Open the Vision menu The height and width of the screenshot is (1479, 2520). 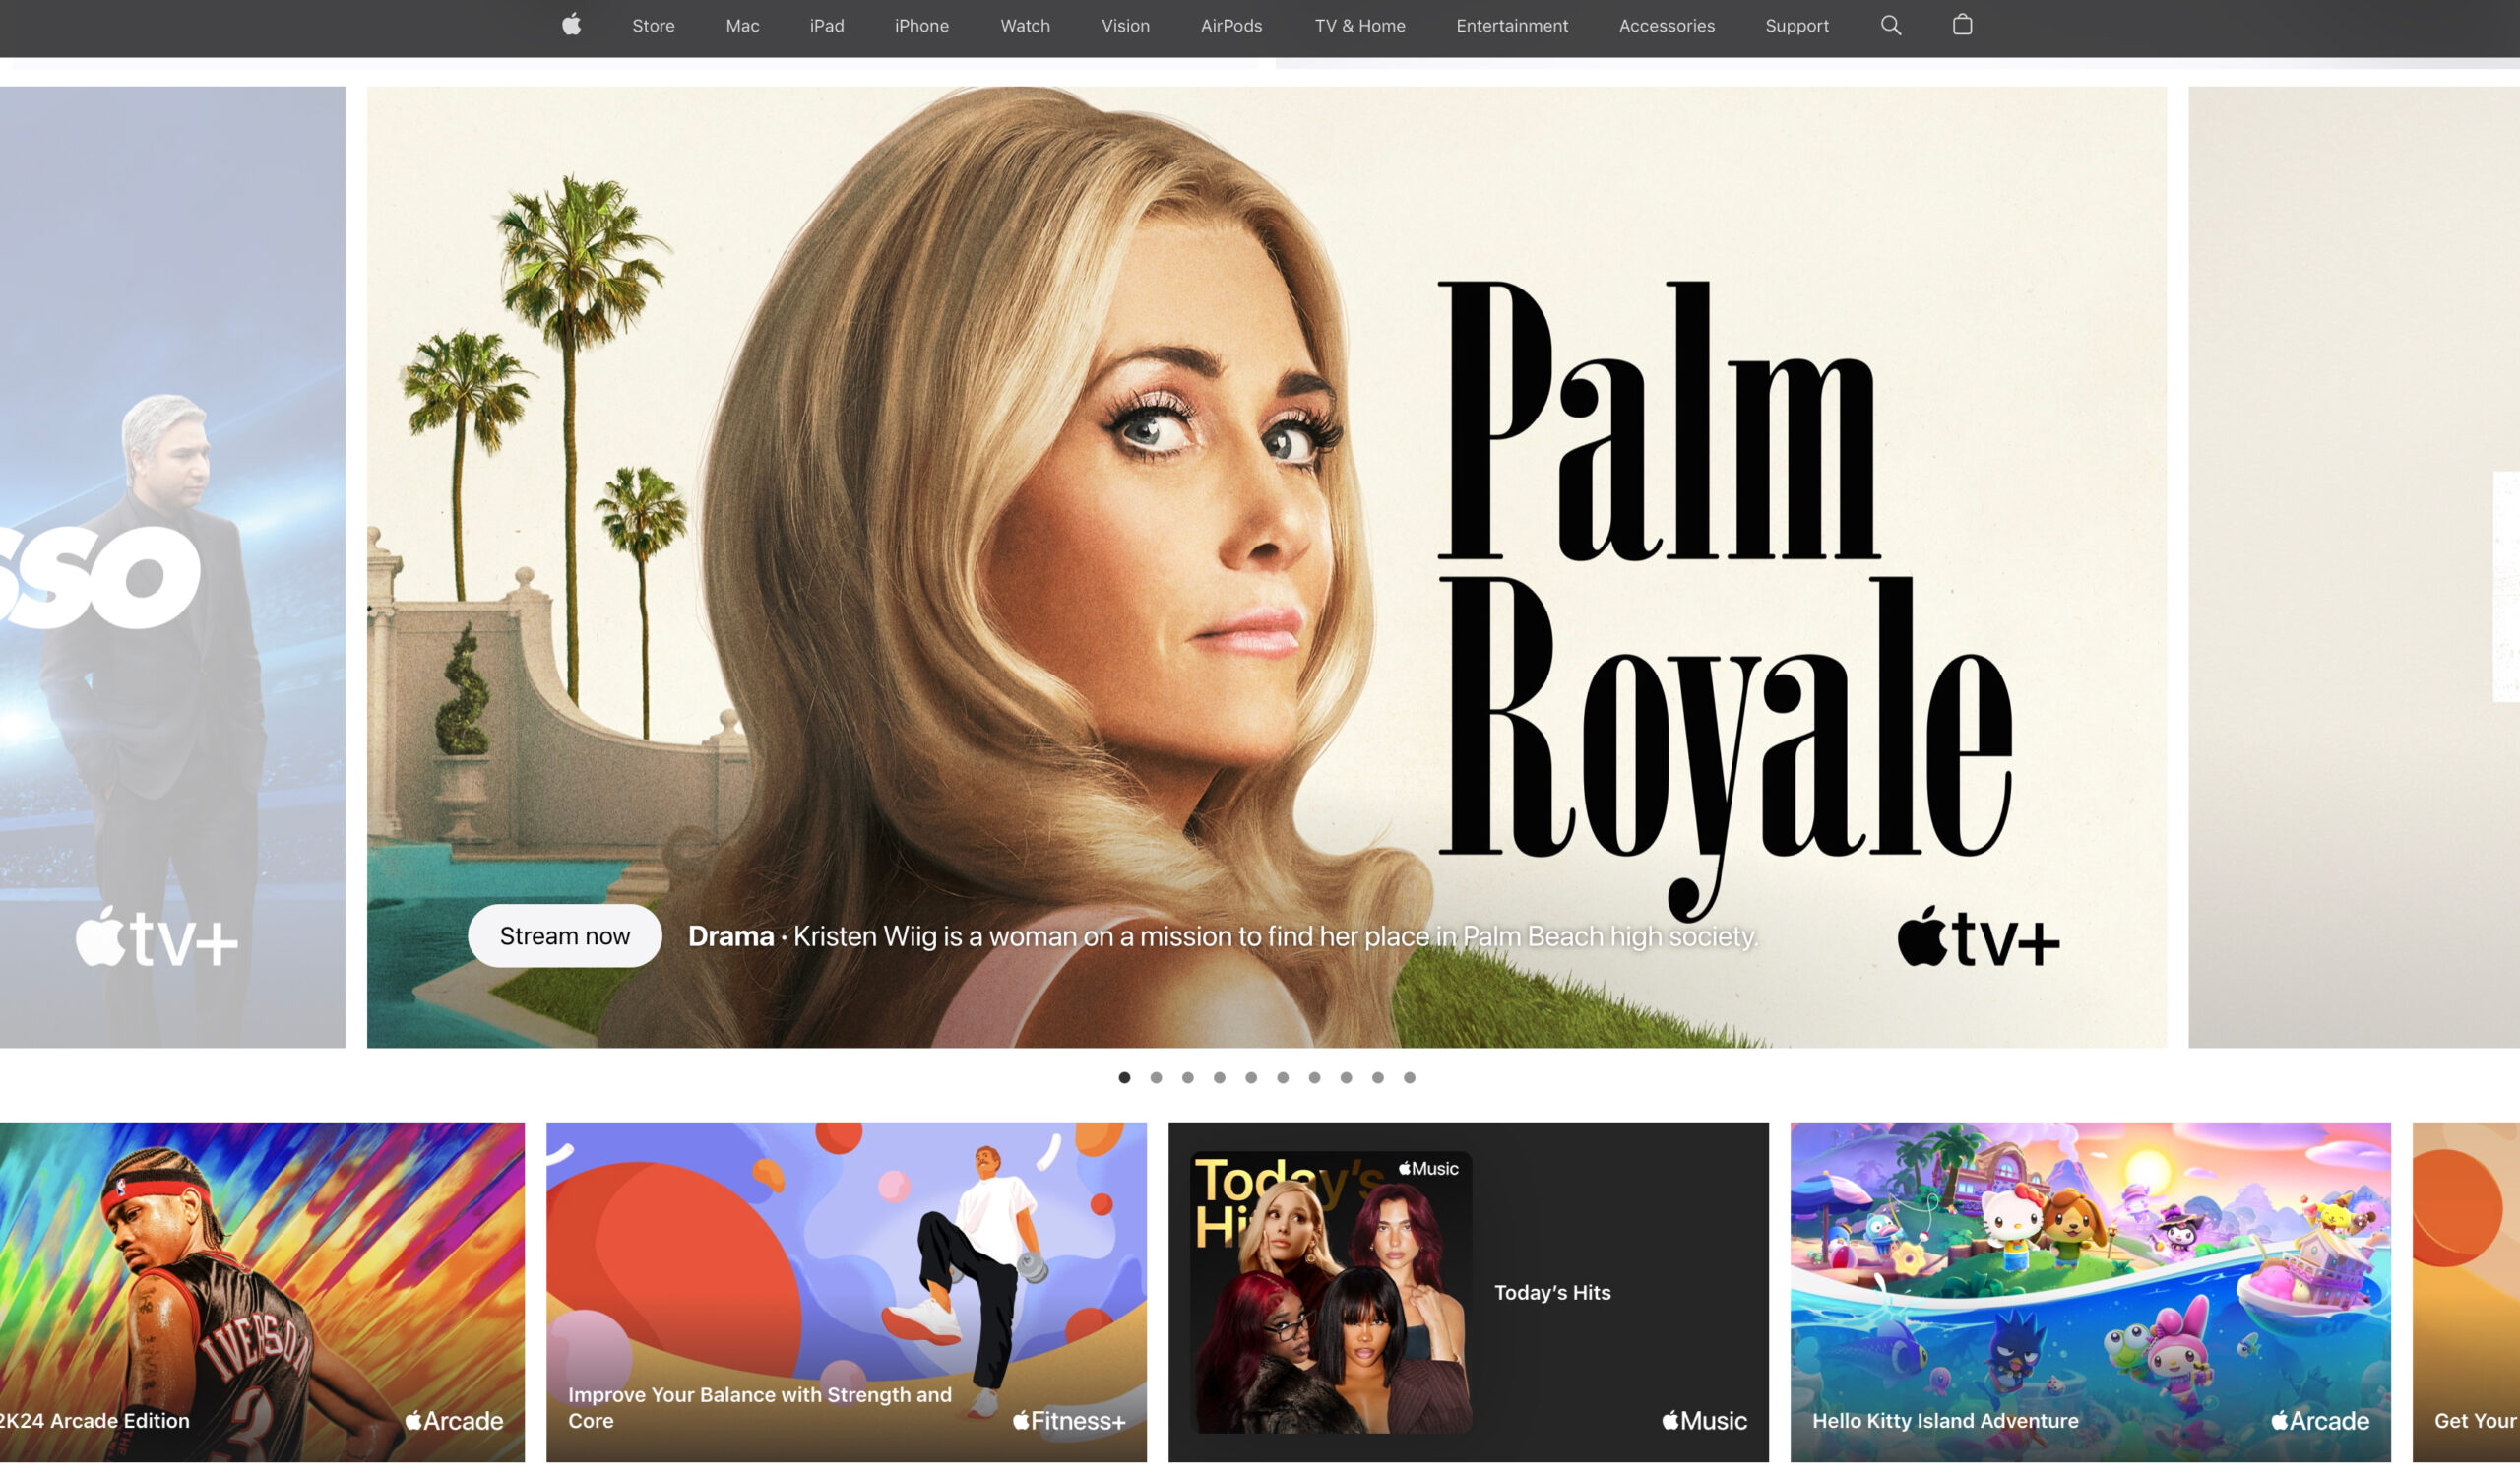coord(1125,26)
